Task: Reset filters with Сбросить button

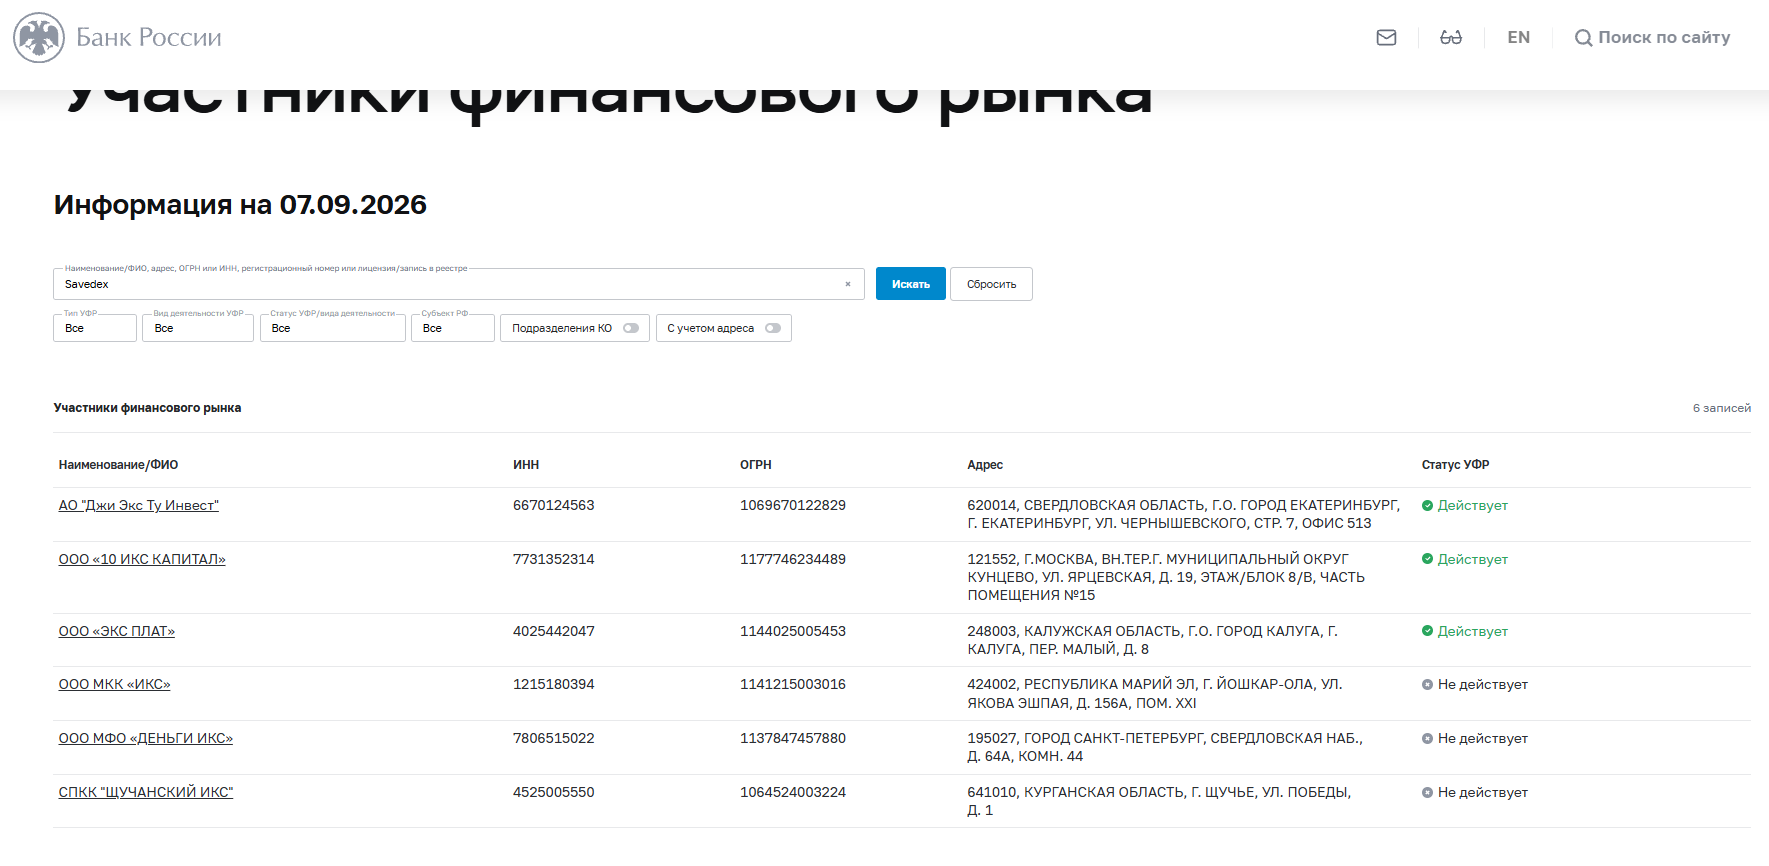Action: (991, 284)
